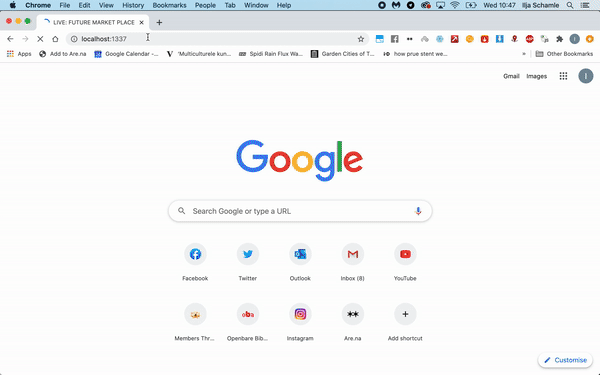Viewport: 600px width, 375px height.
Task: Click the Images link
Action: (536, 76)
